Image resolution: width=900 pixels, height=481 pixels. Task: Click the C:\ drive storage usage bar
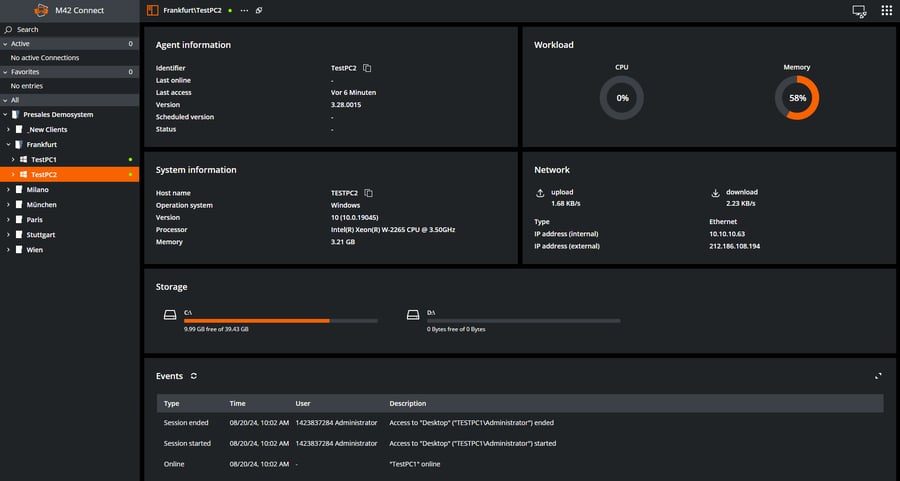(x=281, y=320)
